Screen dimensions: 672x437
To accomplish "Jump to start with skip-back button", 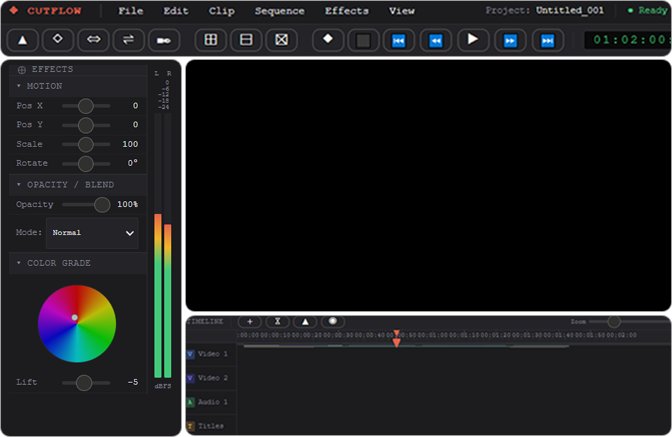I will [x=399, y=41].
